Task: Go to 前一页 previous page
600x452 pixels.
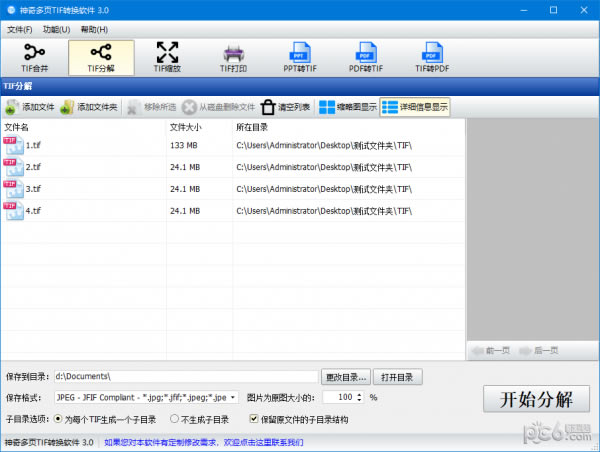Action: (x=491, y=351)
